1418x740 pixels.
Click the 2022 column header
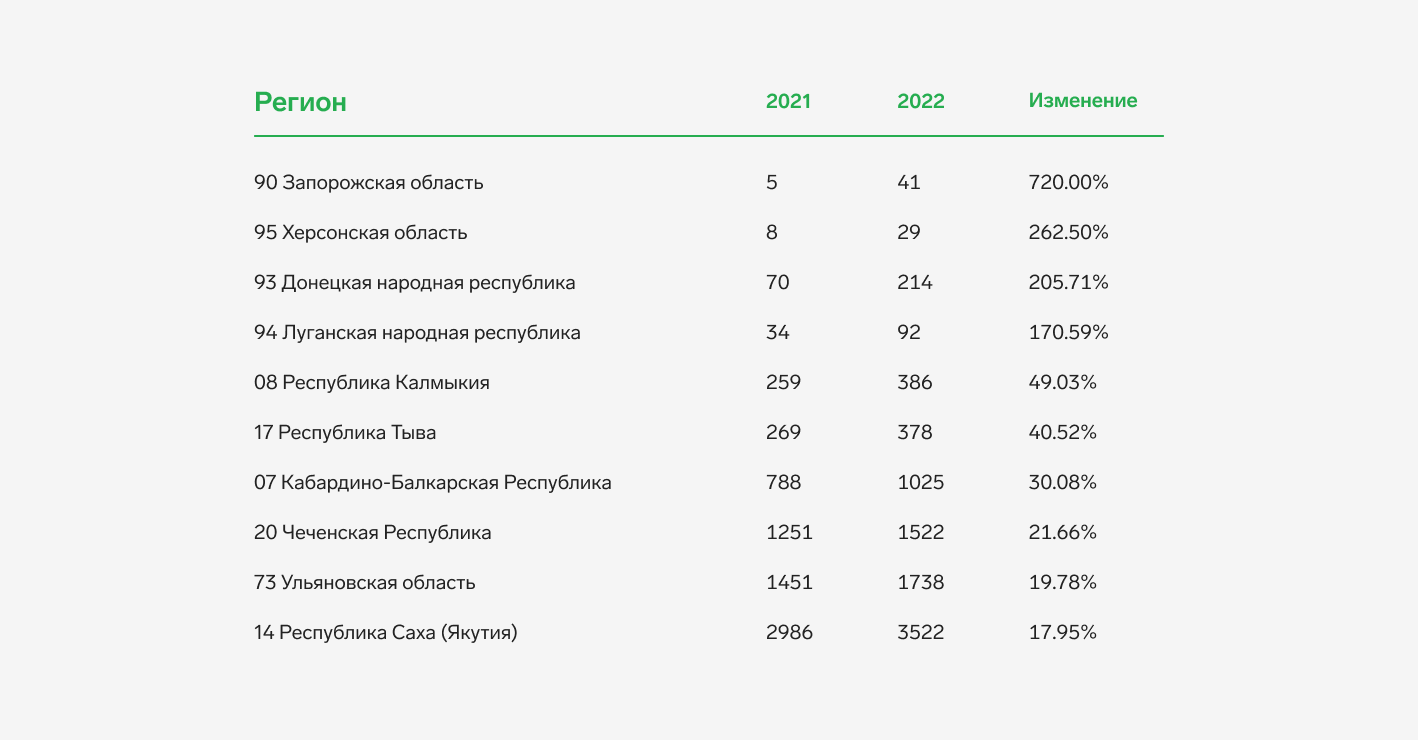921,101
